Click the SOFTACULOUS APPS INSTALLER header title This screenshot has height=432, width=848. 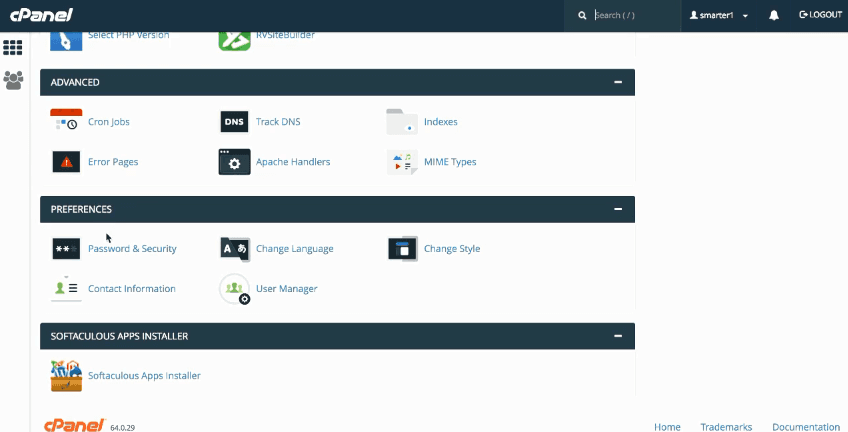click(120, 336)
